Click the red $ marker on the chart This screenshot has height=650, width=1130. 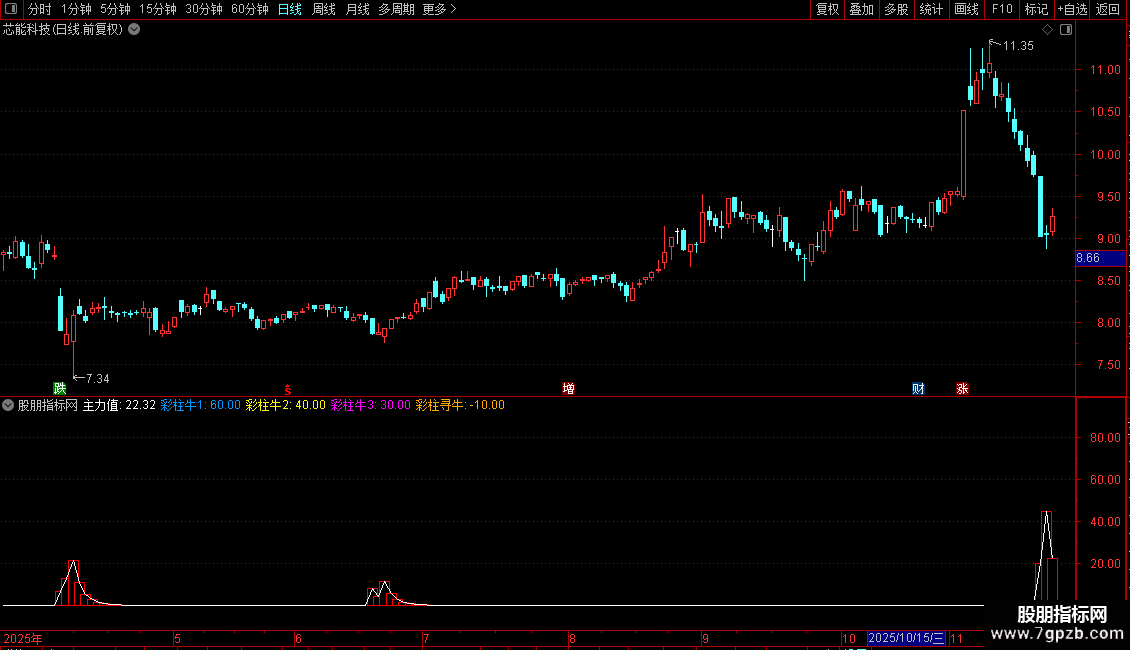(x=288, y=389)
